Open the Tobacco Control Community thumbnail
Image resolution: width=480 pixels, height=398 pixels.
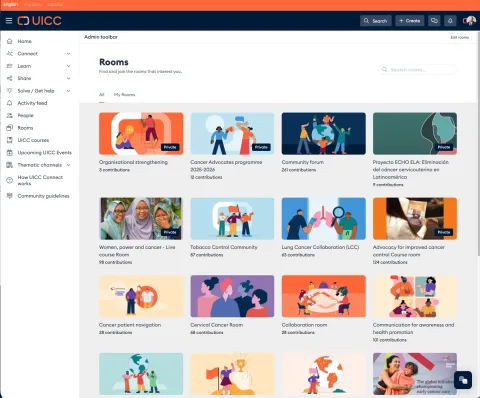(232, 219)
